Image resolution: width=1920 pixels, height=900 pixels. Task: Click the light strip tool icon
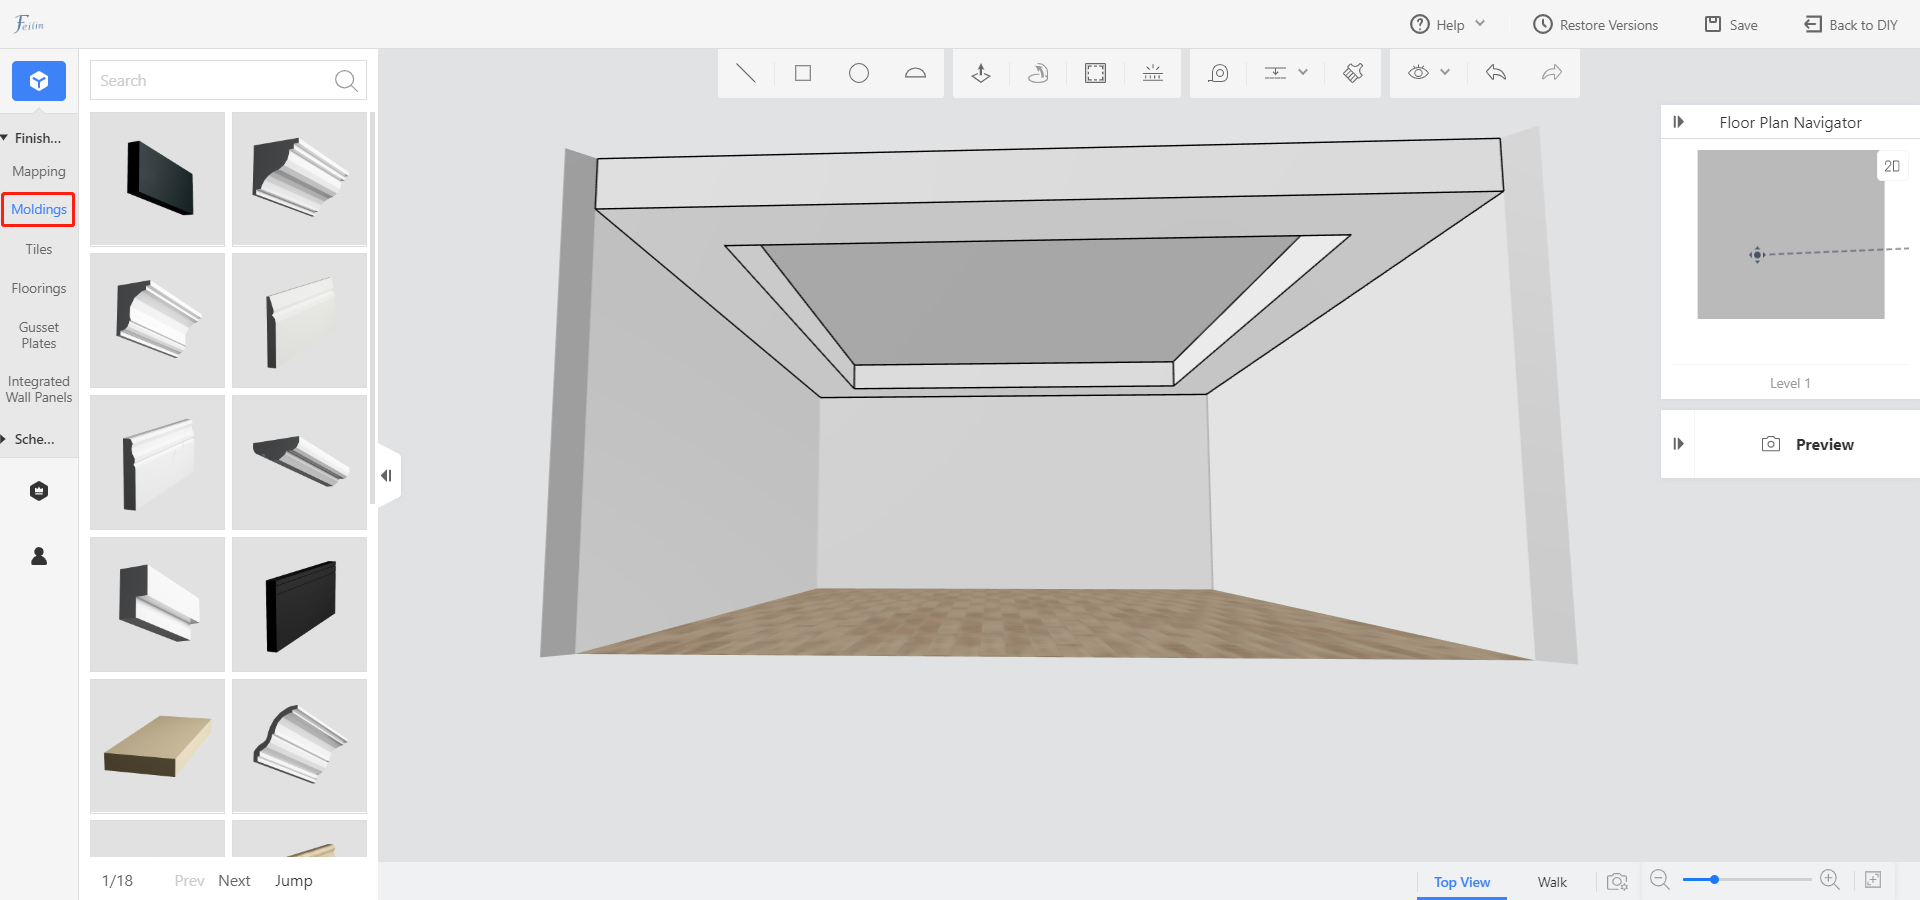[x=1153, y=73]
